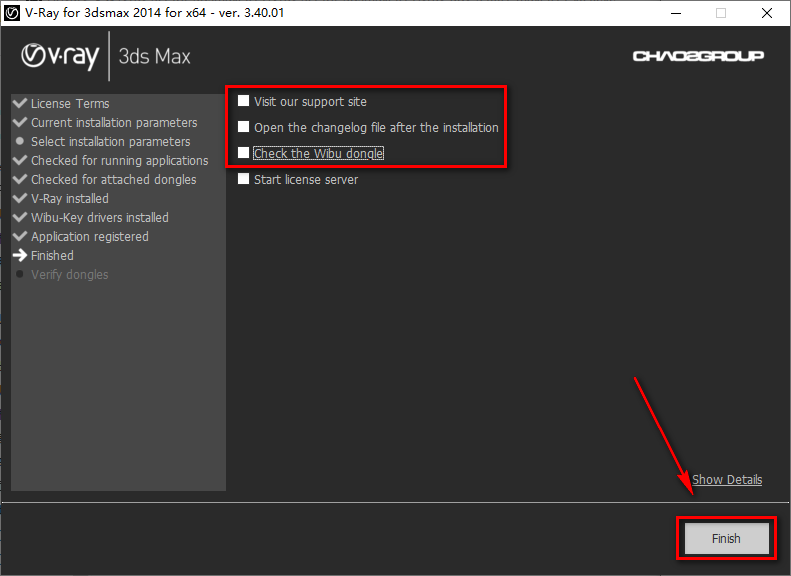Click the checkmark beside License Terms
The width and height of the screenshot is (791, 576).
20,103
